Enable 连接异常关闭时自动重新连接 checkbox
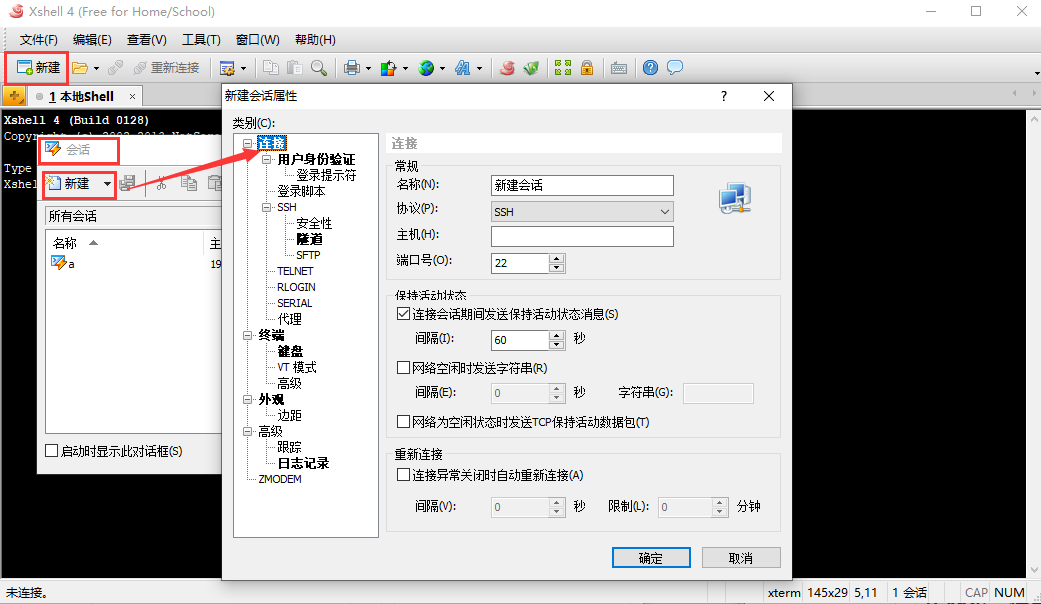 (403, 475)
